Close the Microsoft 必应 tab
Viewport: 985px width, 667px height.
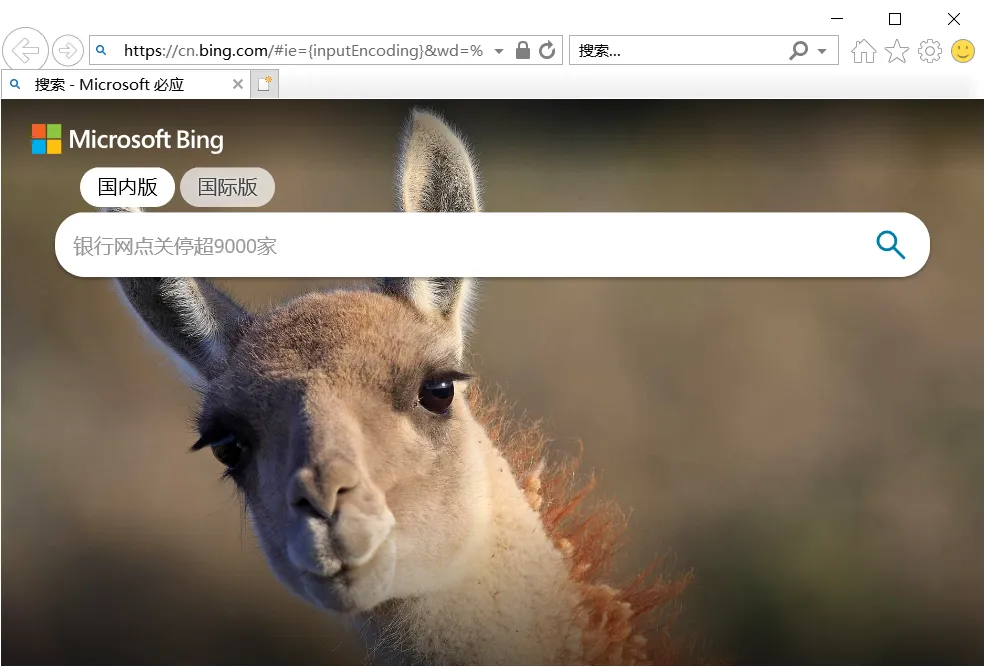click(x=237, y=84)
